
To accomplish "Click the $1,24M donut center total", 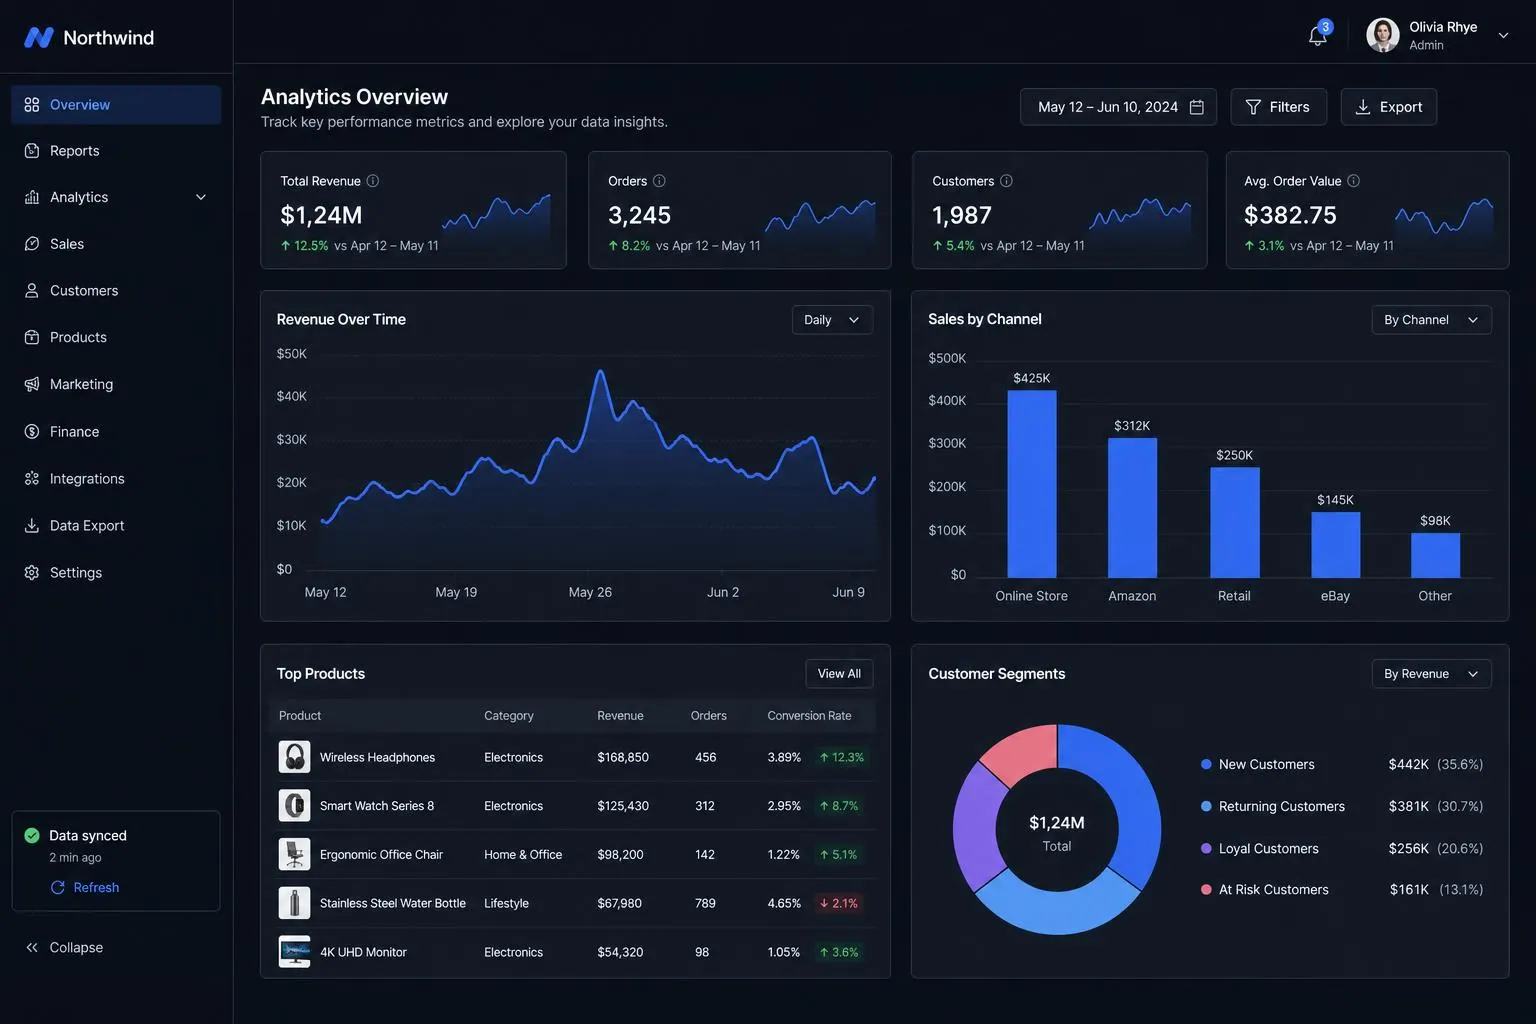I will [1057, 823].
